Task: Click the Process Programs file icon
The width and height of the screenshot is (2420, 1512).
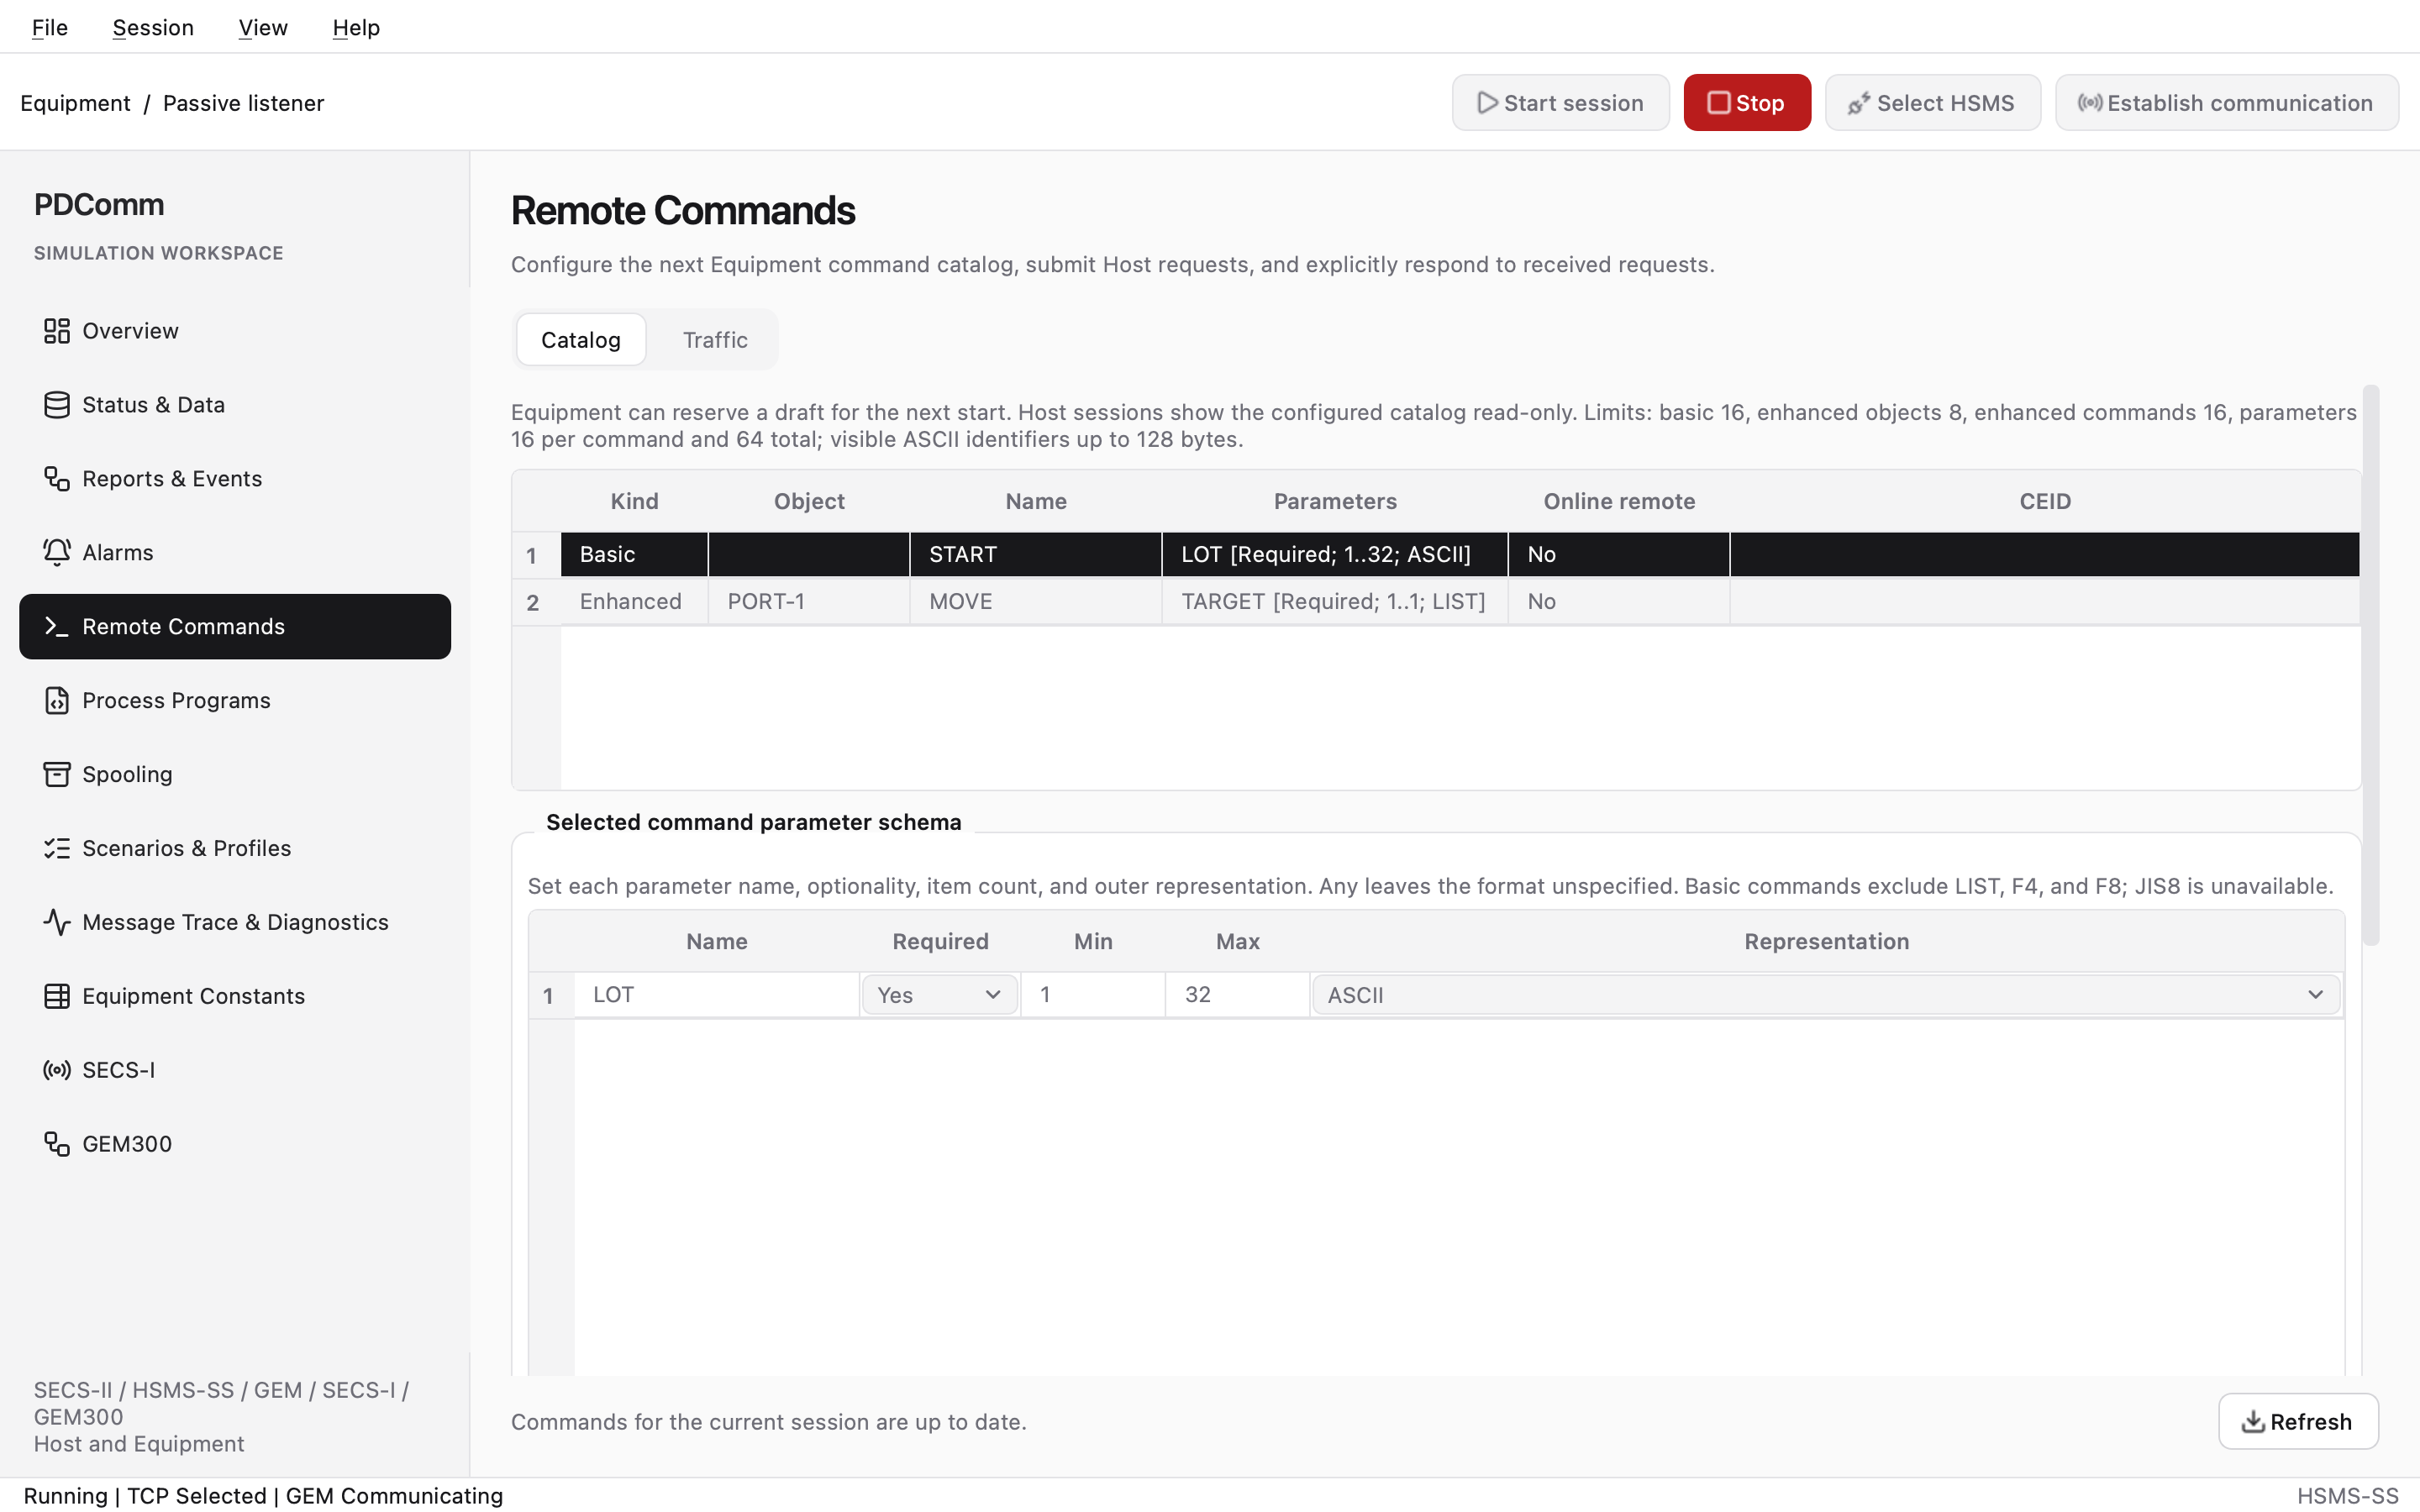Action: [x=57, y=701]
